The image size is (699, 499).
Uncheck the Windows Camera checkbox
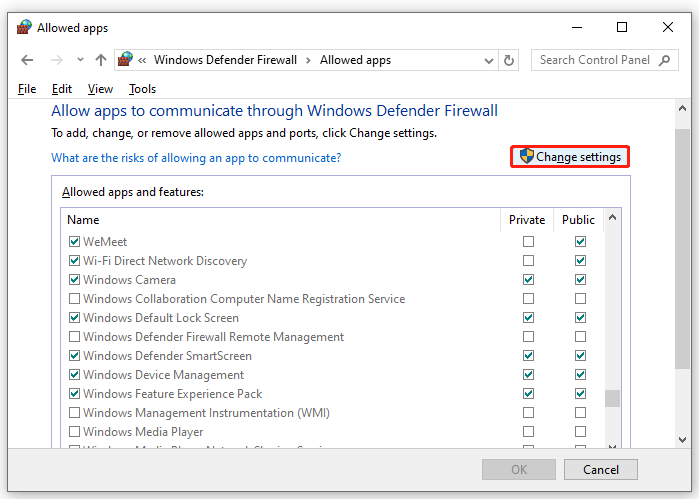pyautogui.click(x=74, y=280)
